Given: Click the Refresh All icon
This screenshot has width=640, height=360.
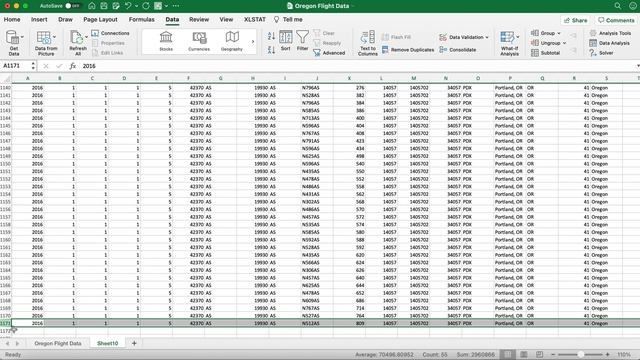Looking at the screenshot, I should (76, 38).
